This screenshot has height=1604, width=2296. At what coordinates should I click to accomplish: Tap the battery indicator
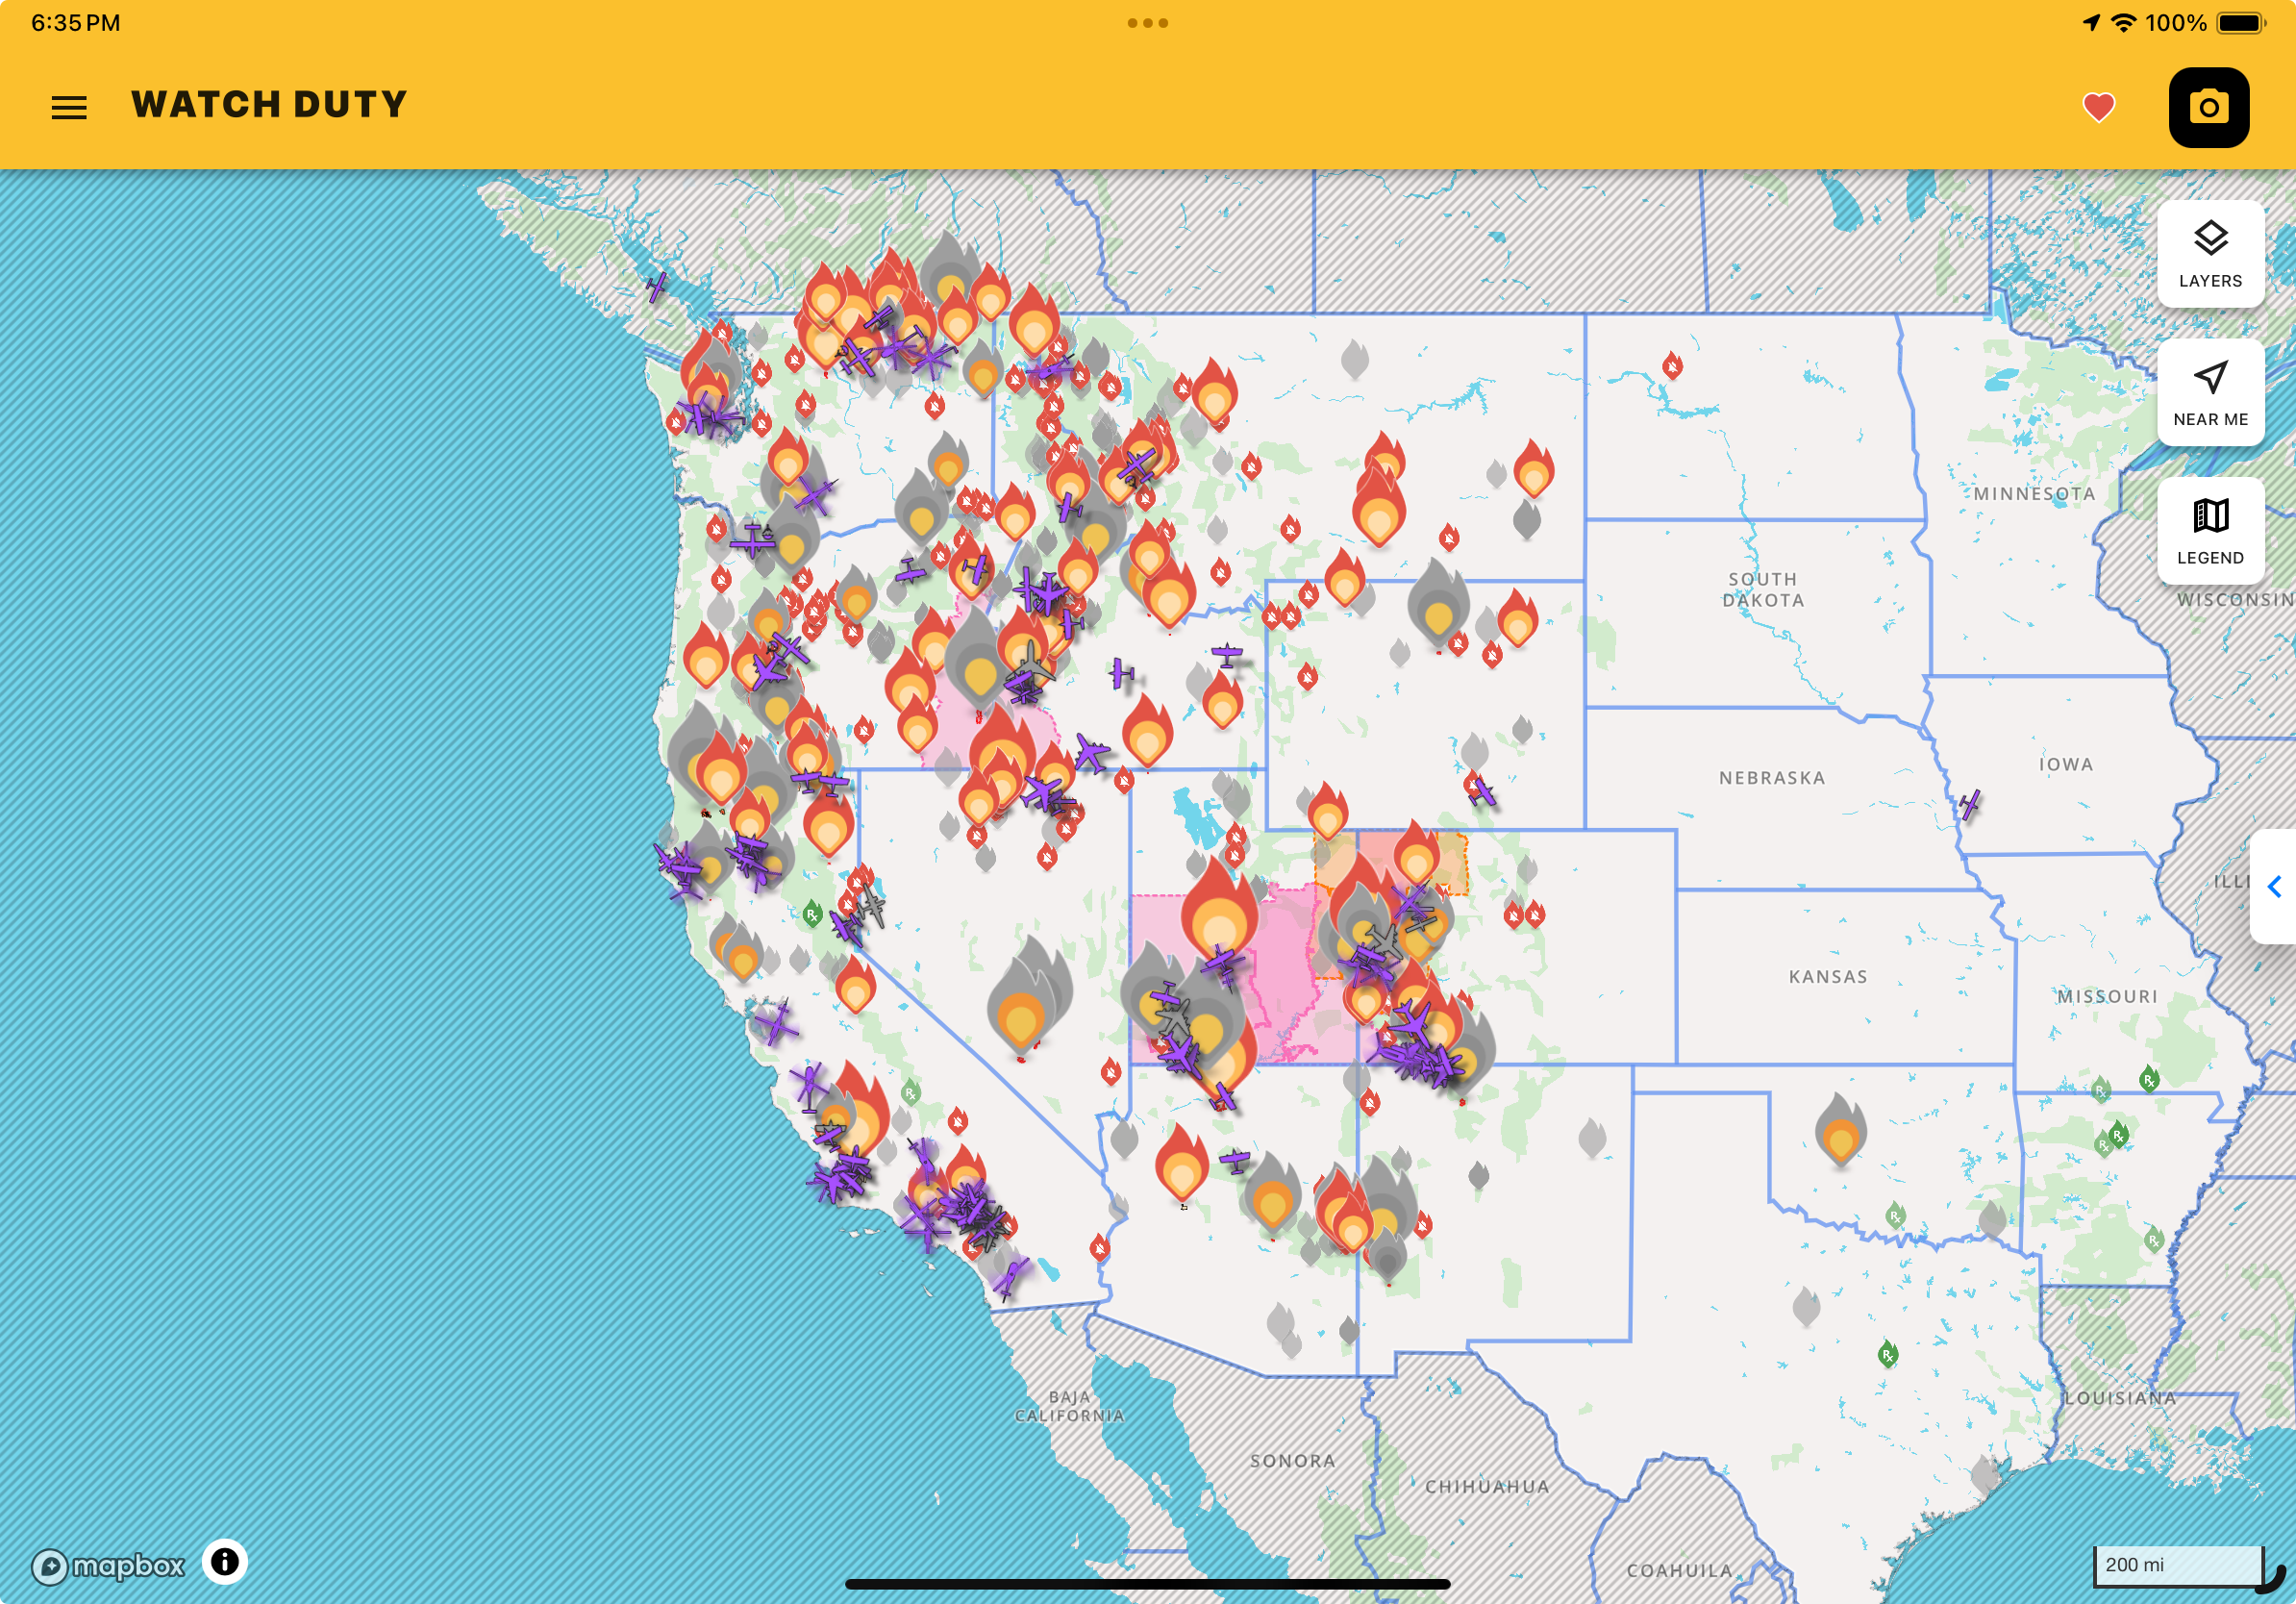pyautogui.click(x=2241, y=22)
